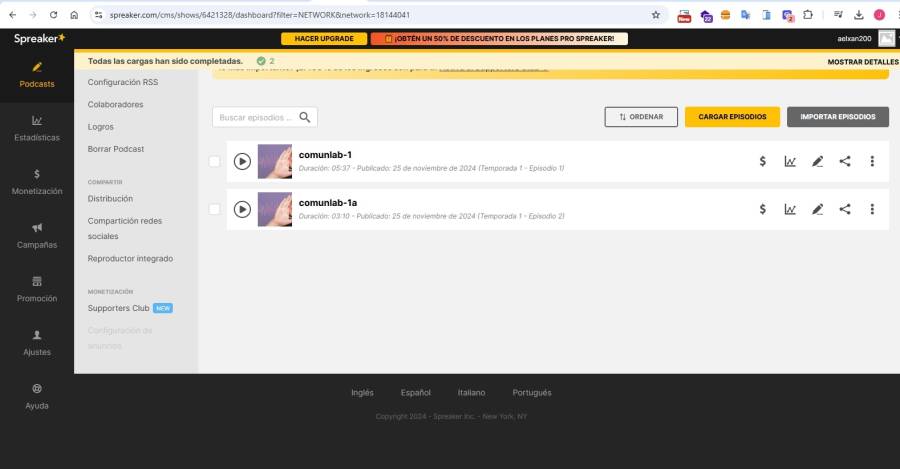Open the comunlab-1 episode title
Screen dimensions: 900x469
coord(325,155)
